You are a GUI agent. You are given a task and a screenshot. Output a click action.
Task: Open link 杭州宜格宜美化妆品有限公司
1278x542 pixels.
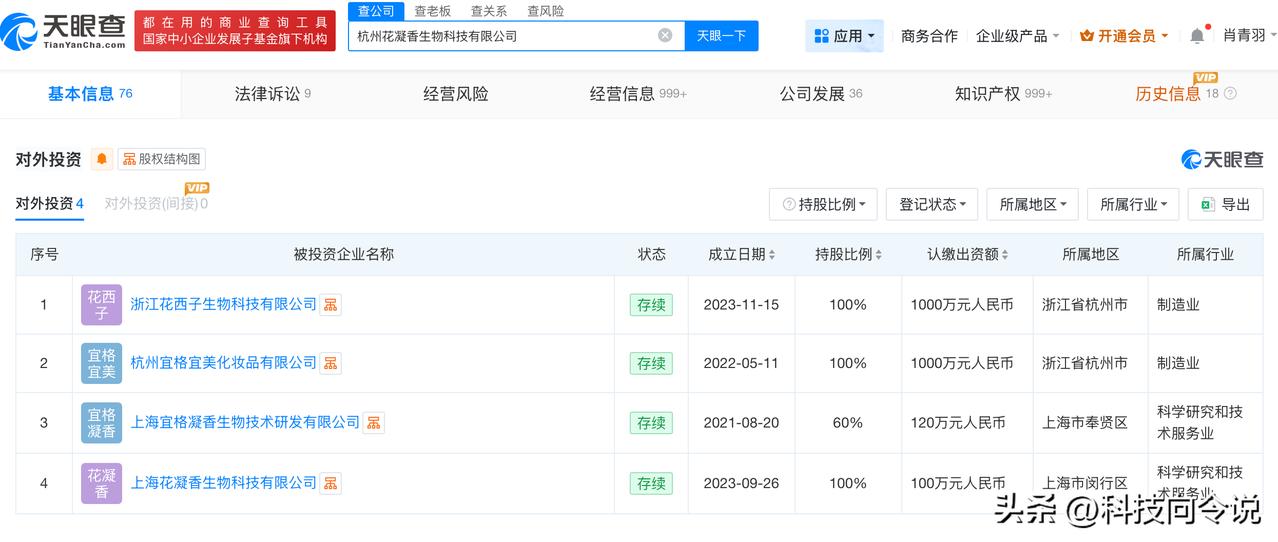223,364
